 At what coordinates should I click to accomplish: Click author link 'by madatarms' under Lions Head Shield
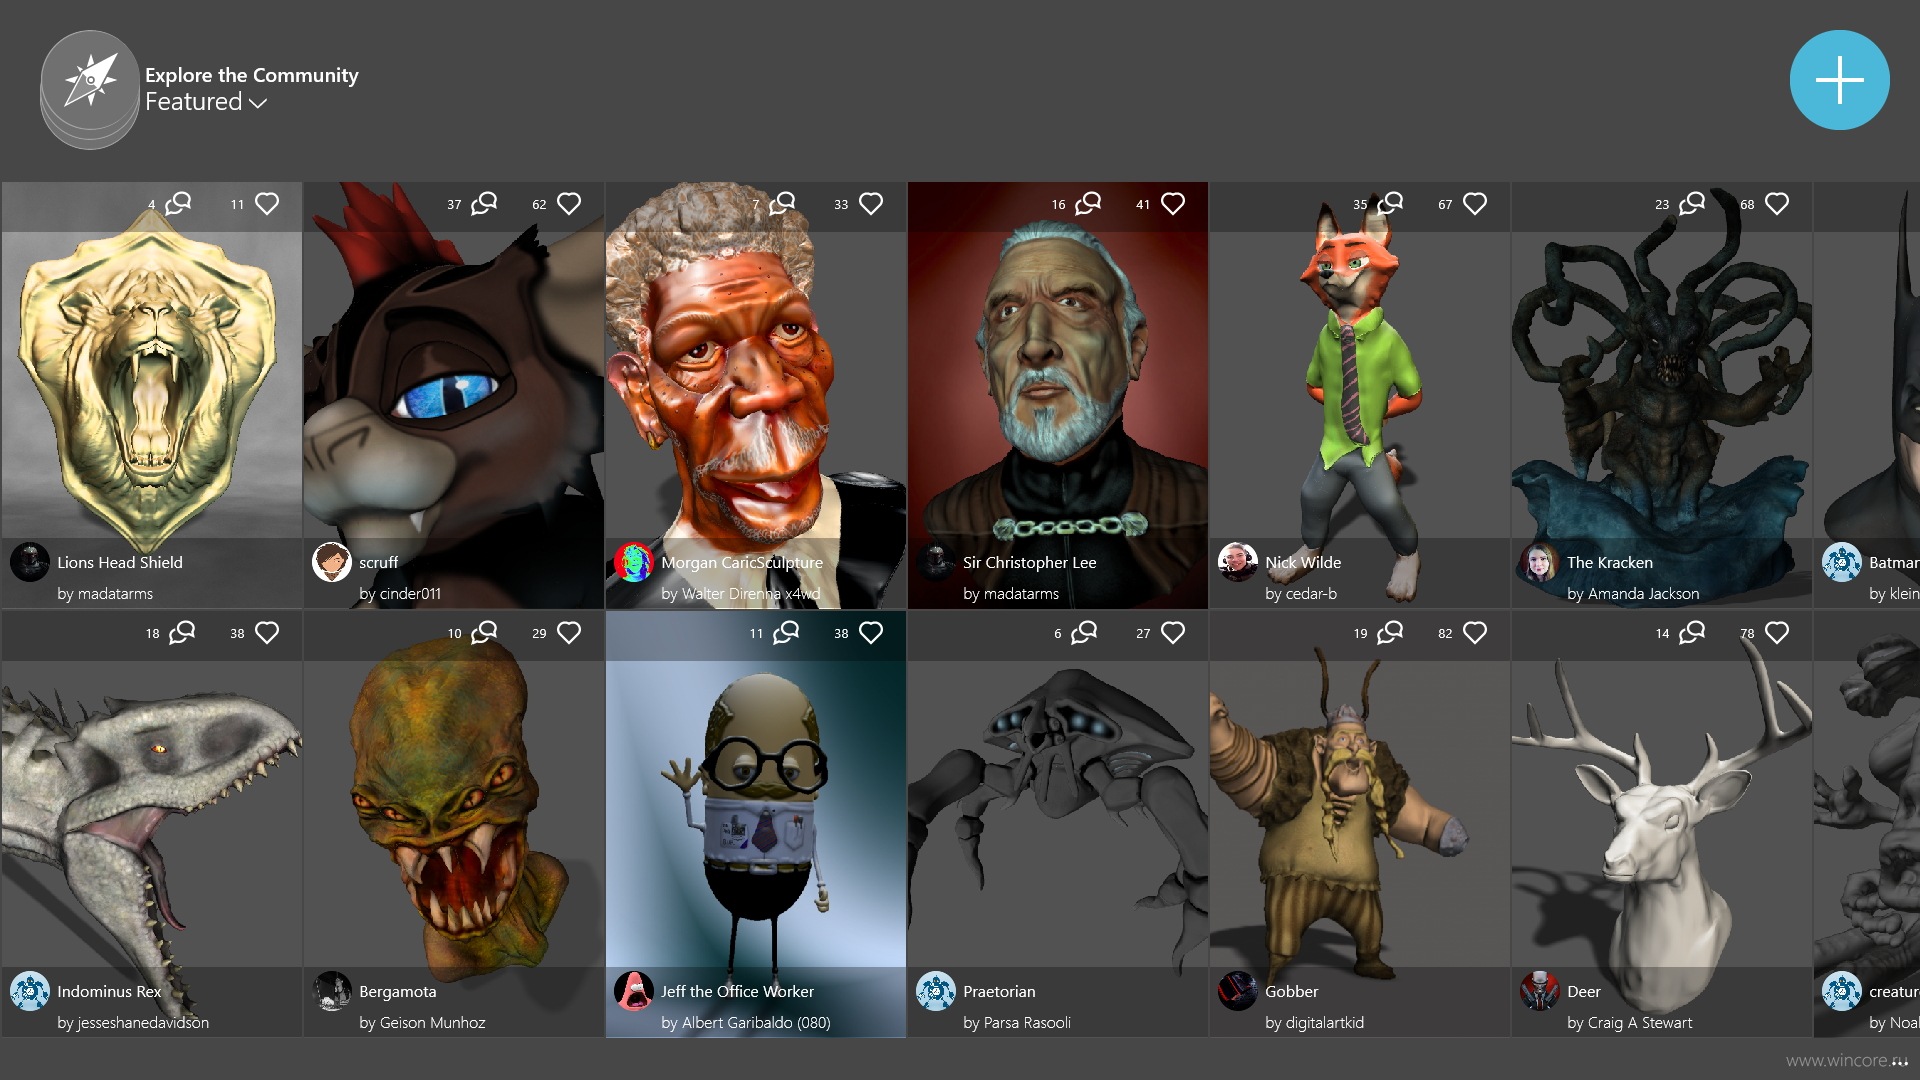pos(105,594)
